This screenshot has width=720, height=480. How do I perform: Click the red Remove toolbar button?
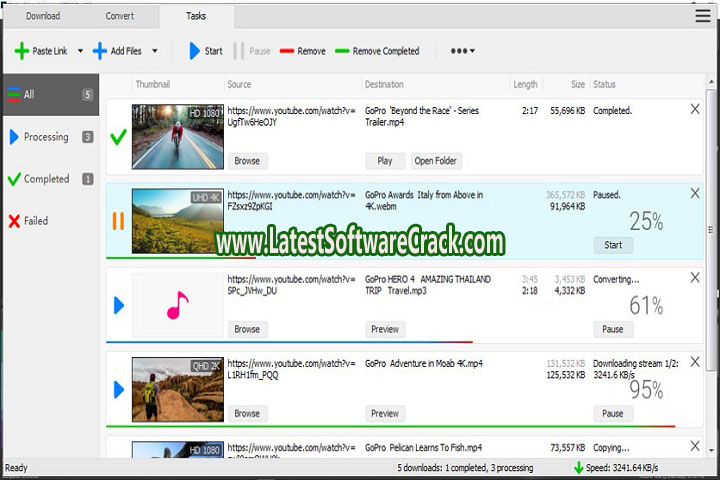(x=301, y=51)
